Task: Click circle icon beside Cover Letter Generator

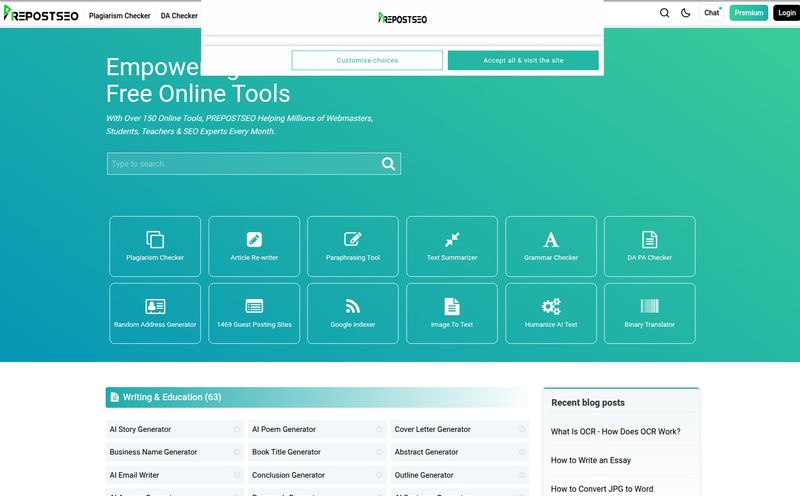Action: [x=521, y=429]
